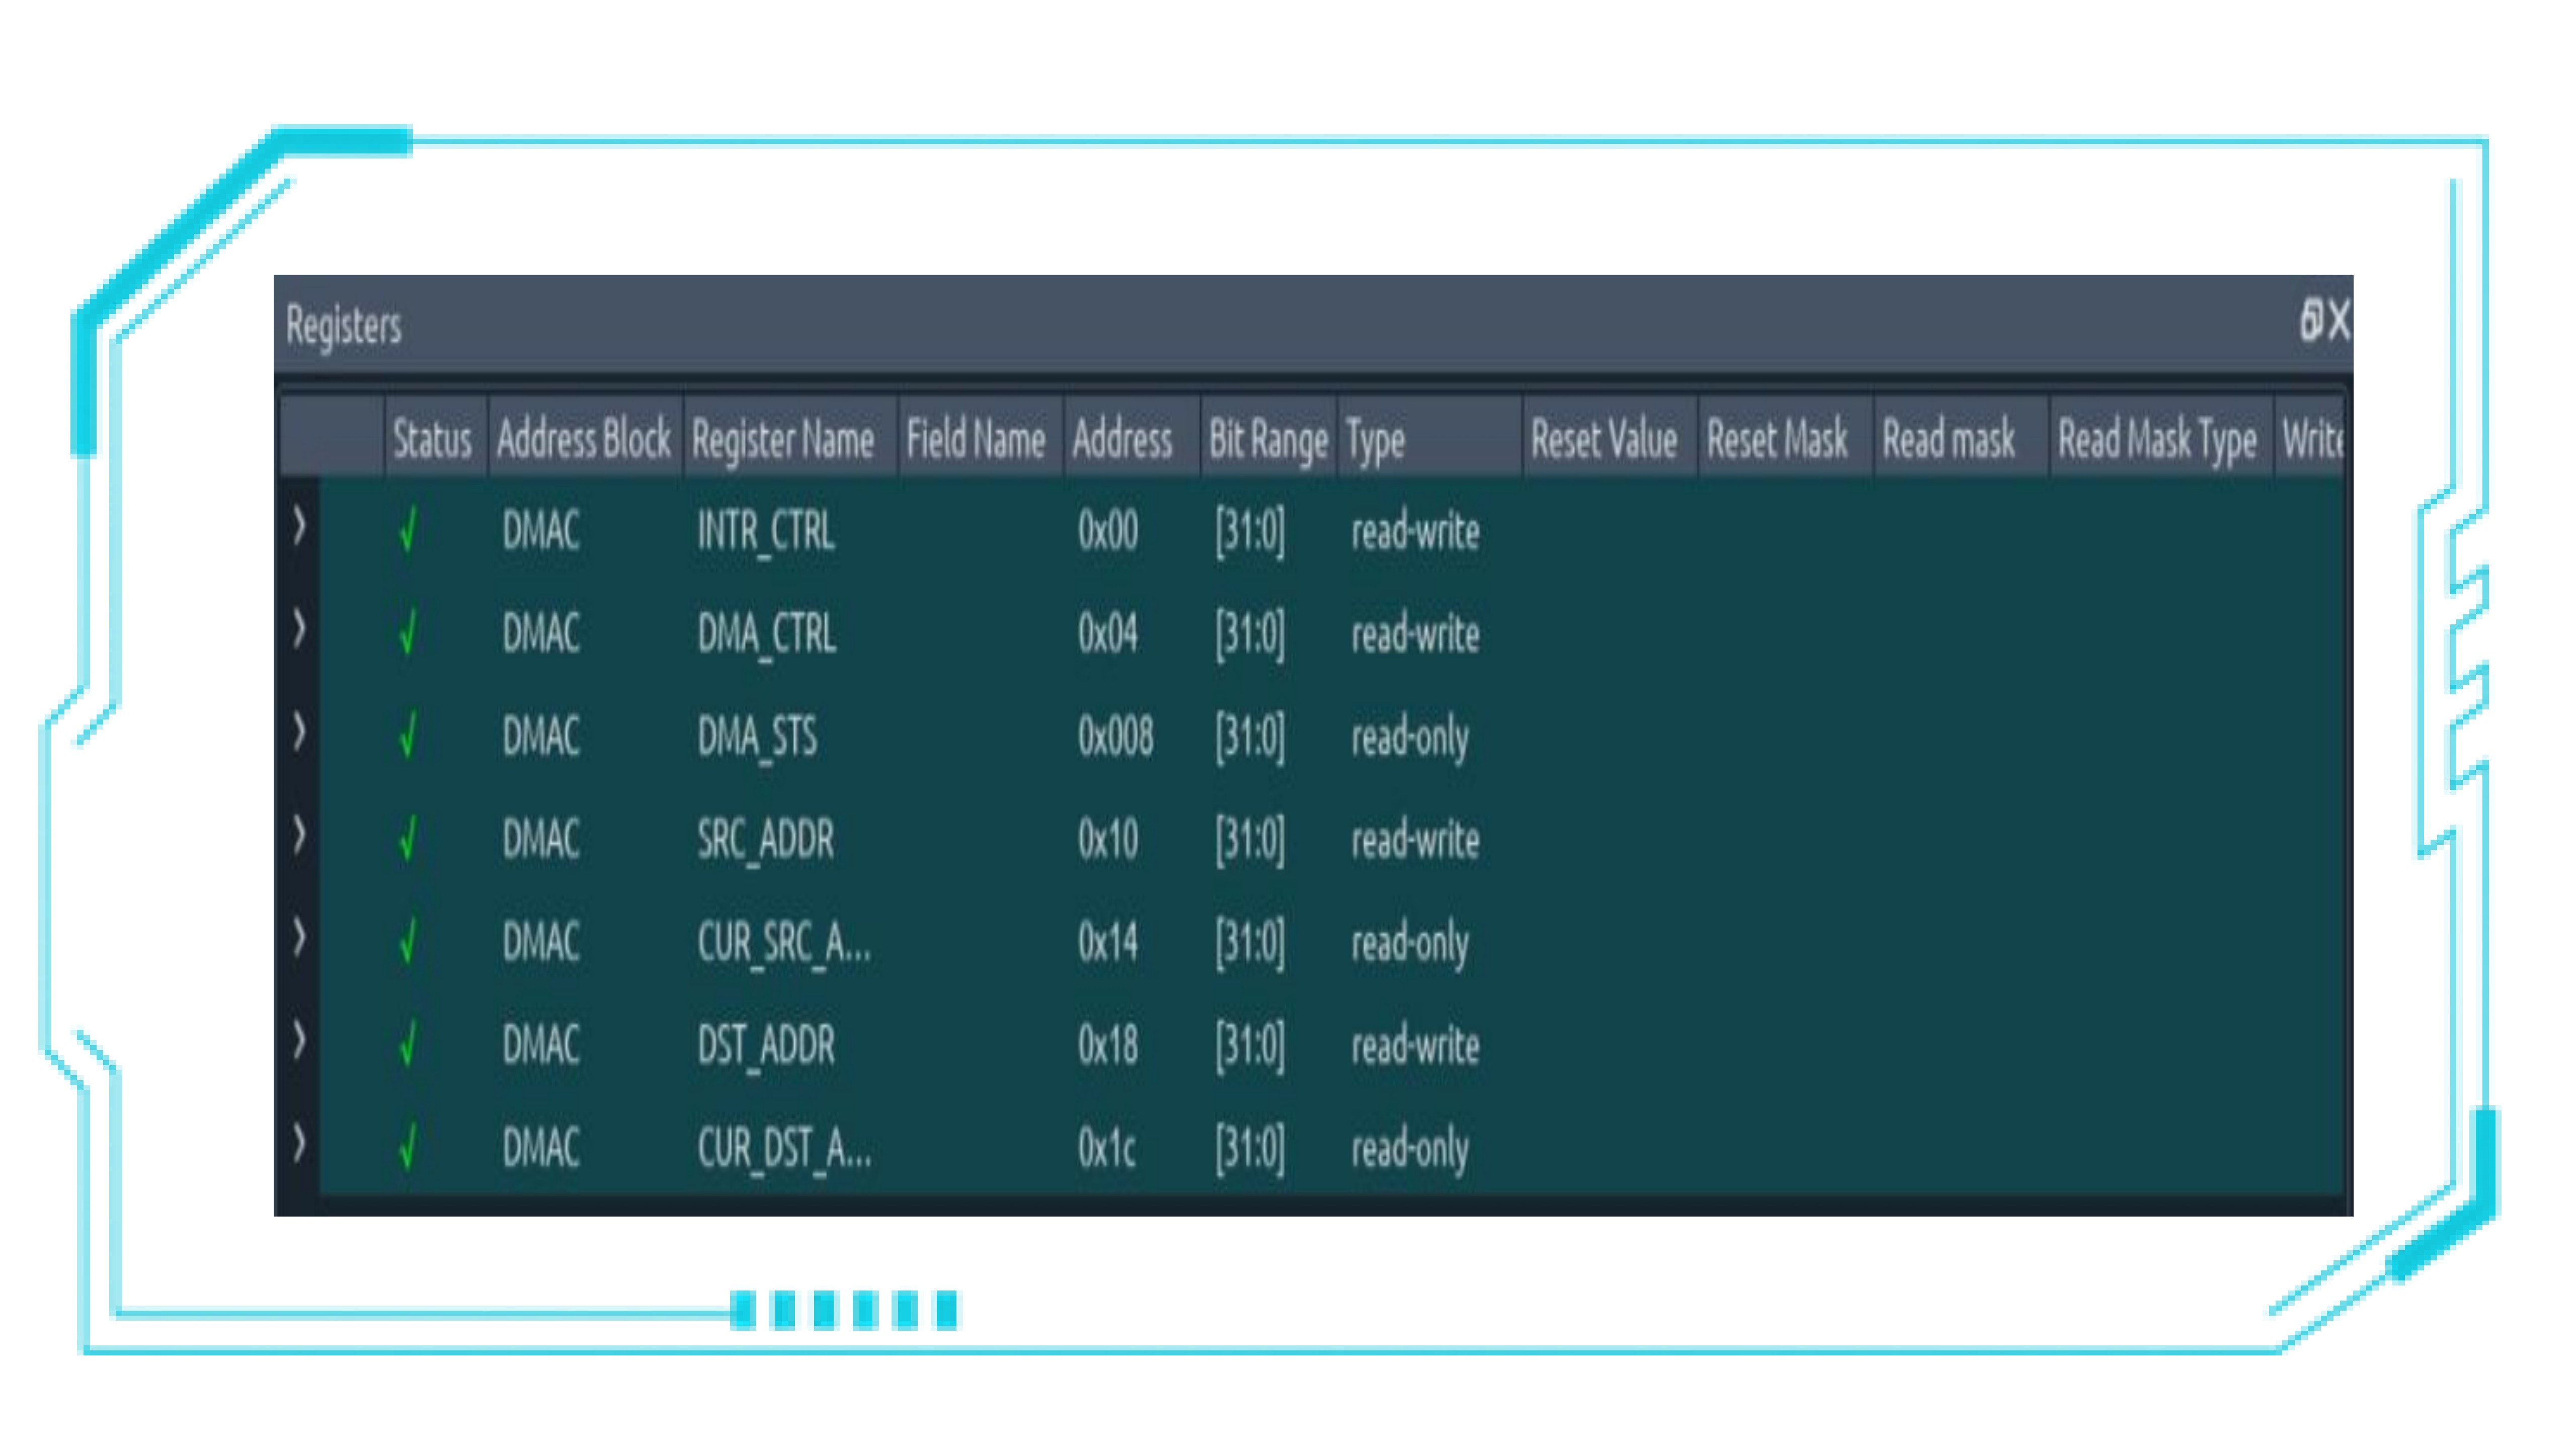Expand the DMA_CTRL register row
Screen dimensions: 2576x1449
(x=299, y=629)
